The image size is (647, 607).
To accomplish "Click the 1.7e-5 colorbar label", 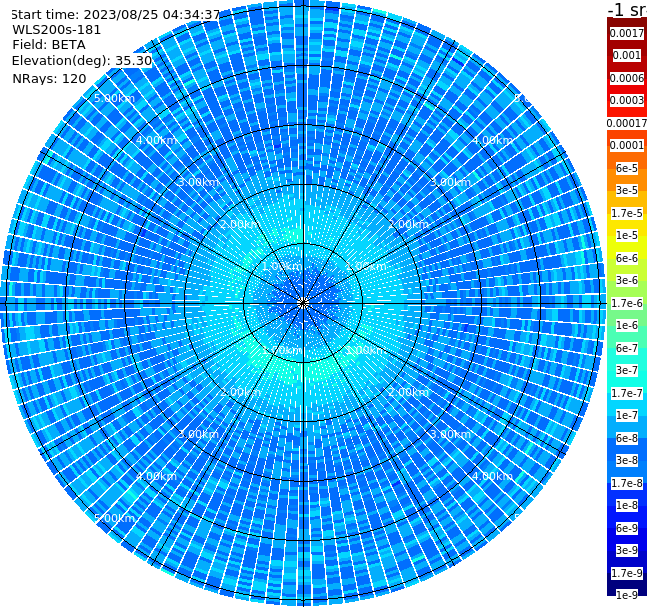I will [627, 213].
